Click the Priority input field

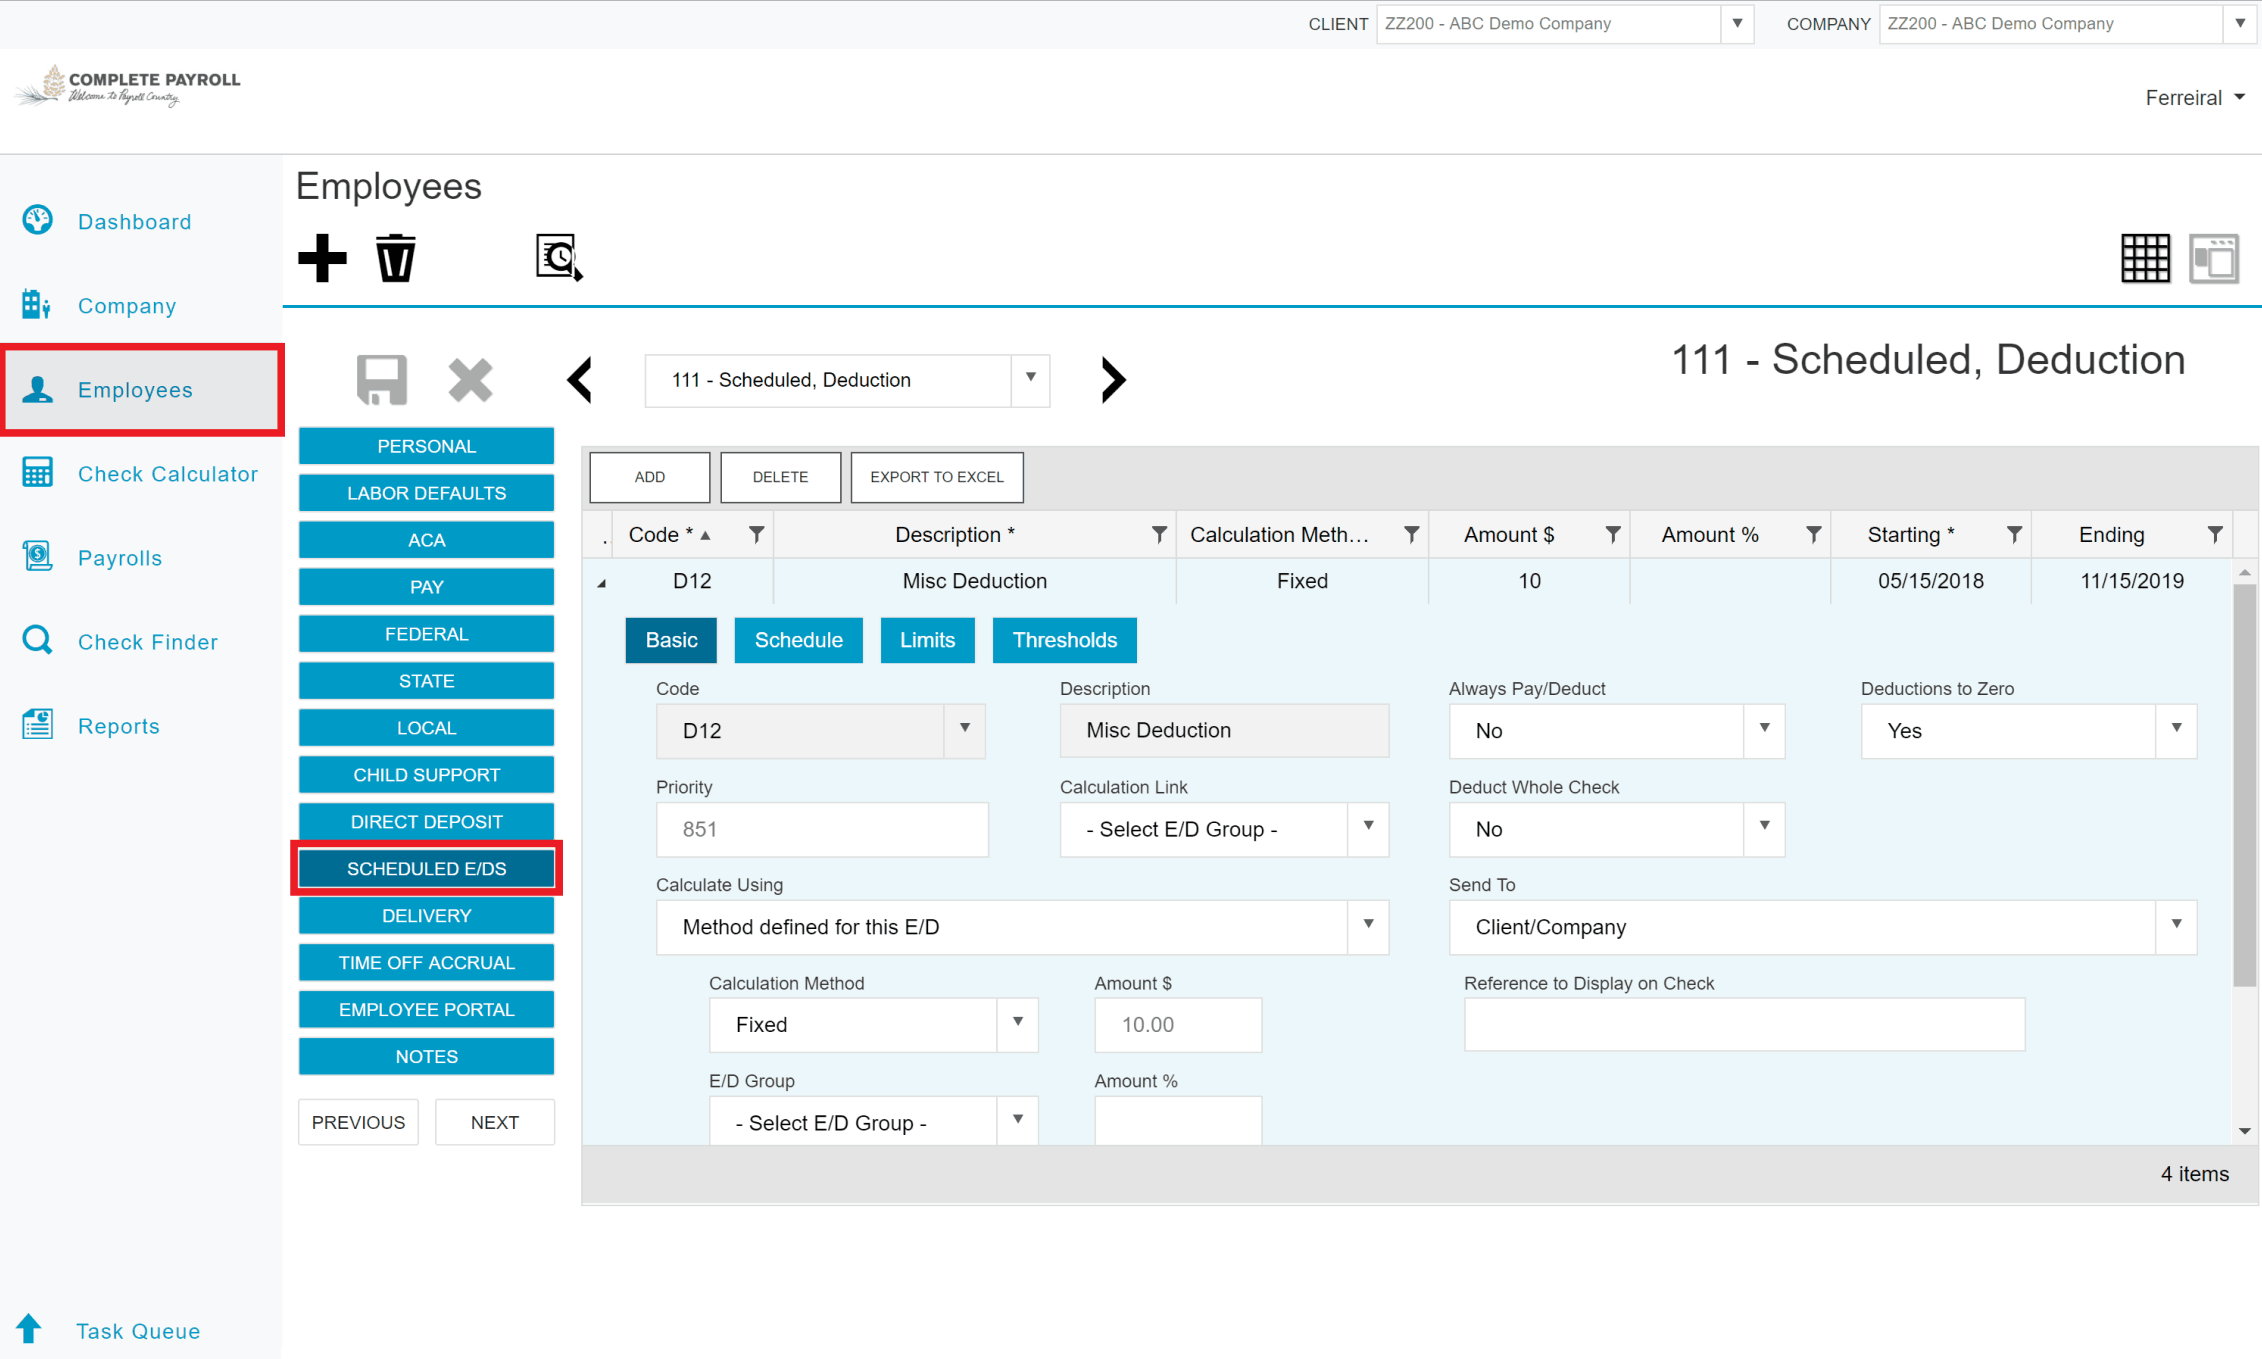pyautogui.click(x=821, y=829)
